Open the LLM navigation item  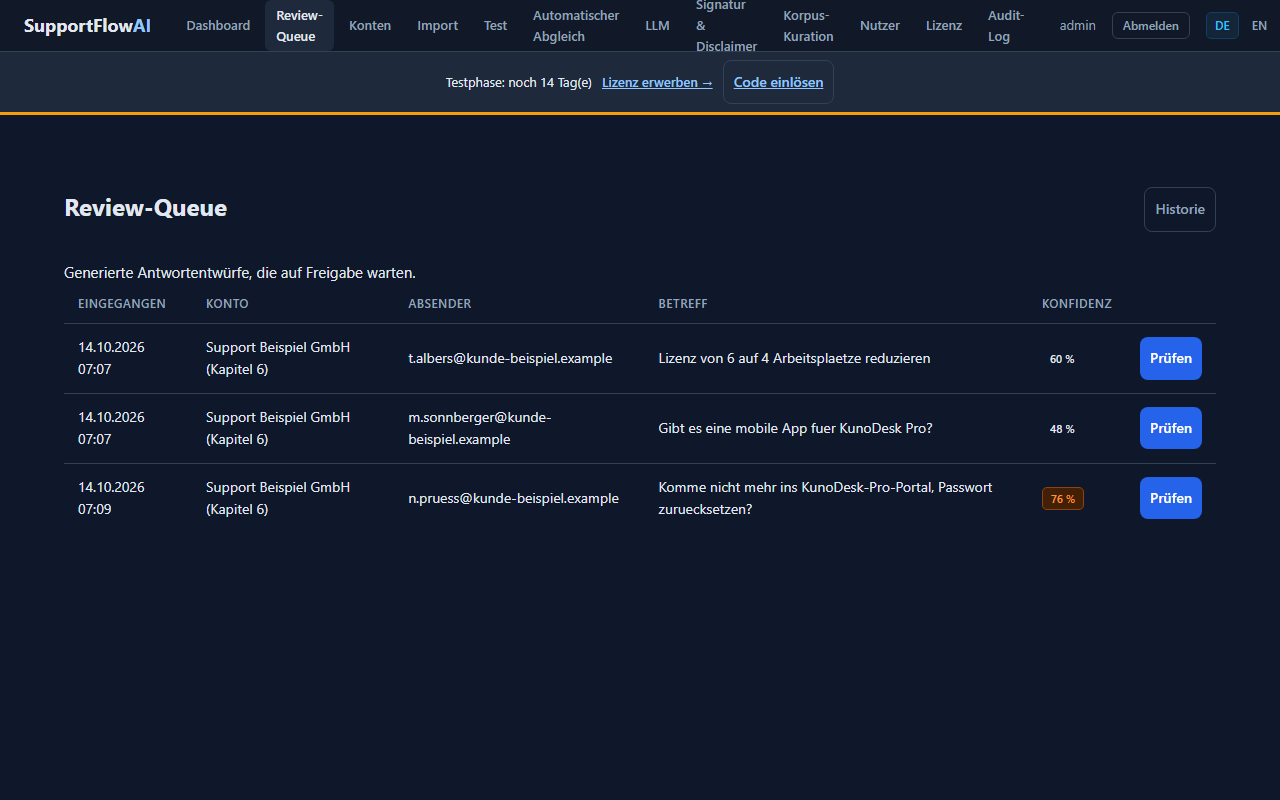click(657, 26)
